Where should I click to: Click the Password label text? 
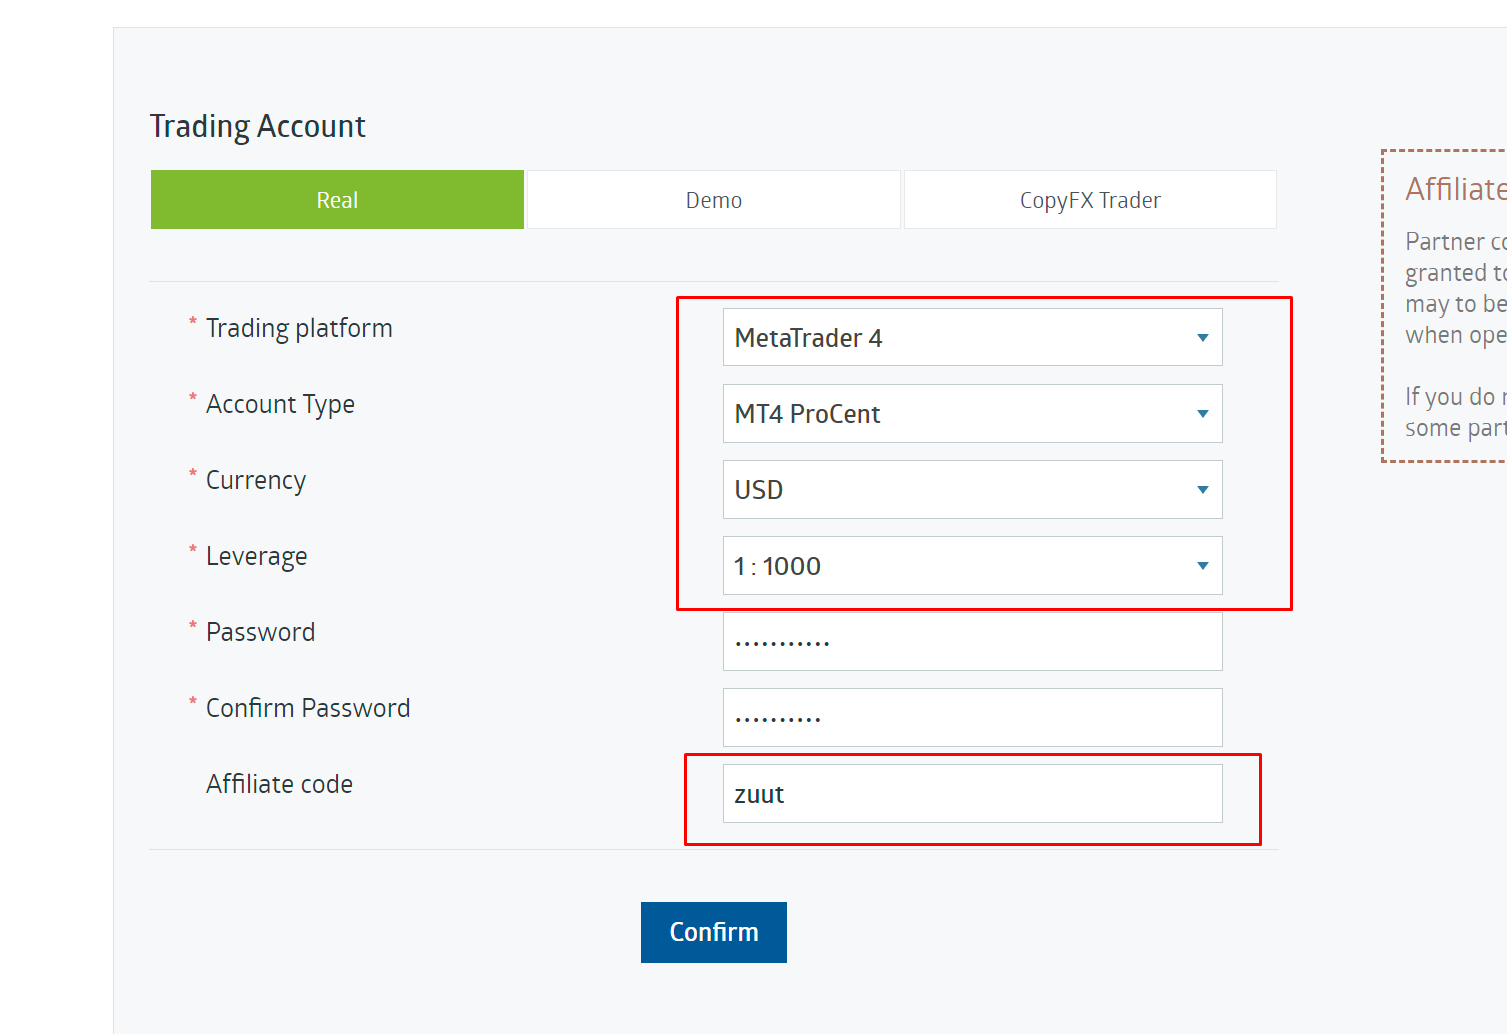click(x=260, y=632)
